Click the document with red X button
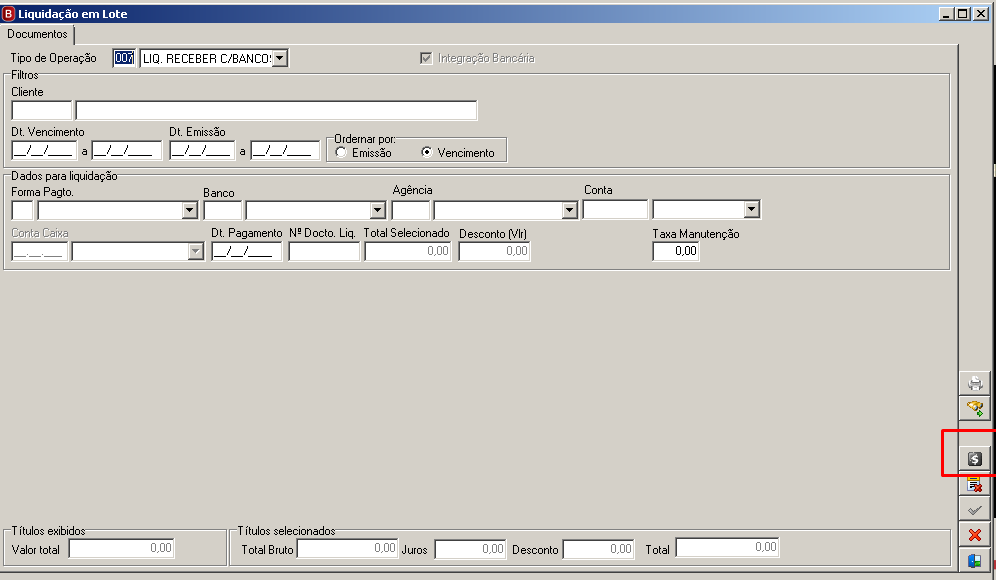The width and height of the screenshot is (996, 580). 974,485
